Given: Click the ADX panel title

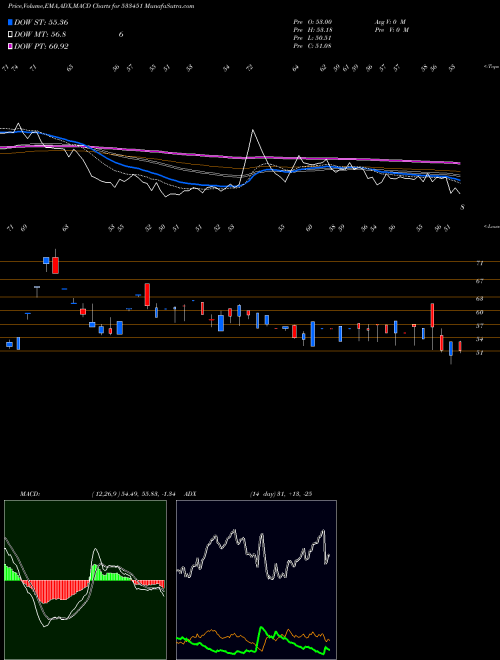Looking at the screenshot, I should click(x=190, y=493).
